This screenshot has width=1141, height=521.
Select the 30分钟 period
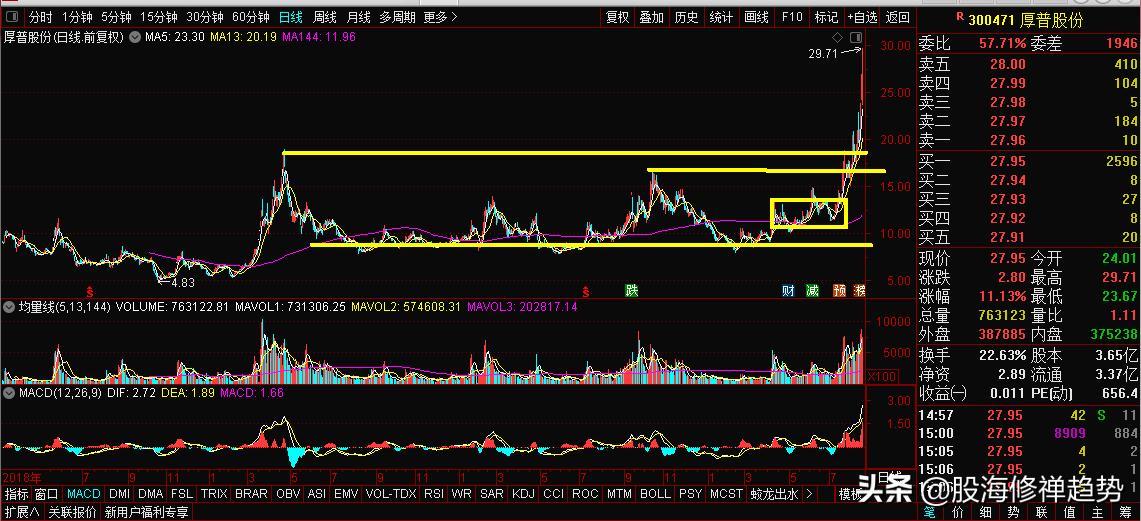[x=204, y=17]
